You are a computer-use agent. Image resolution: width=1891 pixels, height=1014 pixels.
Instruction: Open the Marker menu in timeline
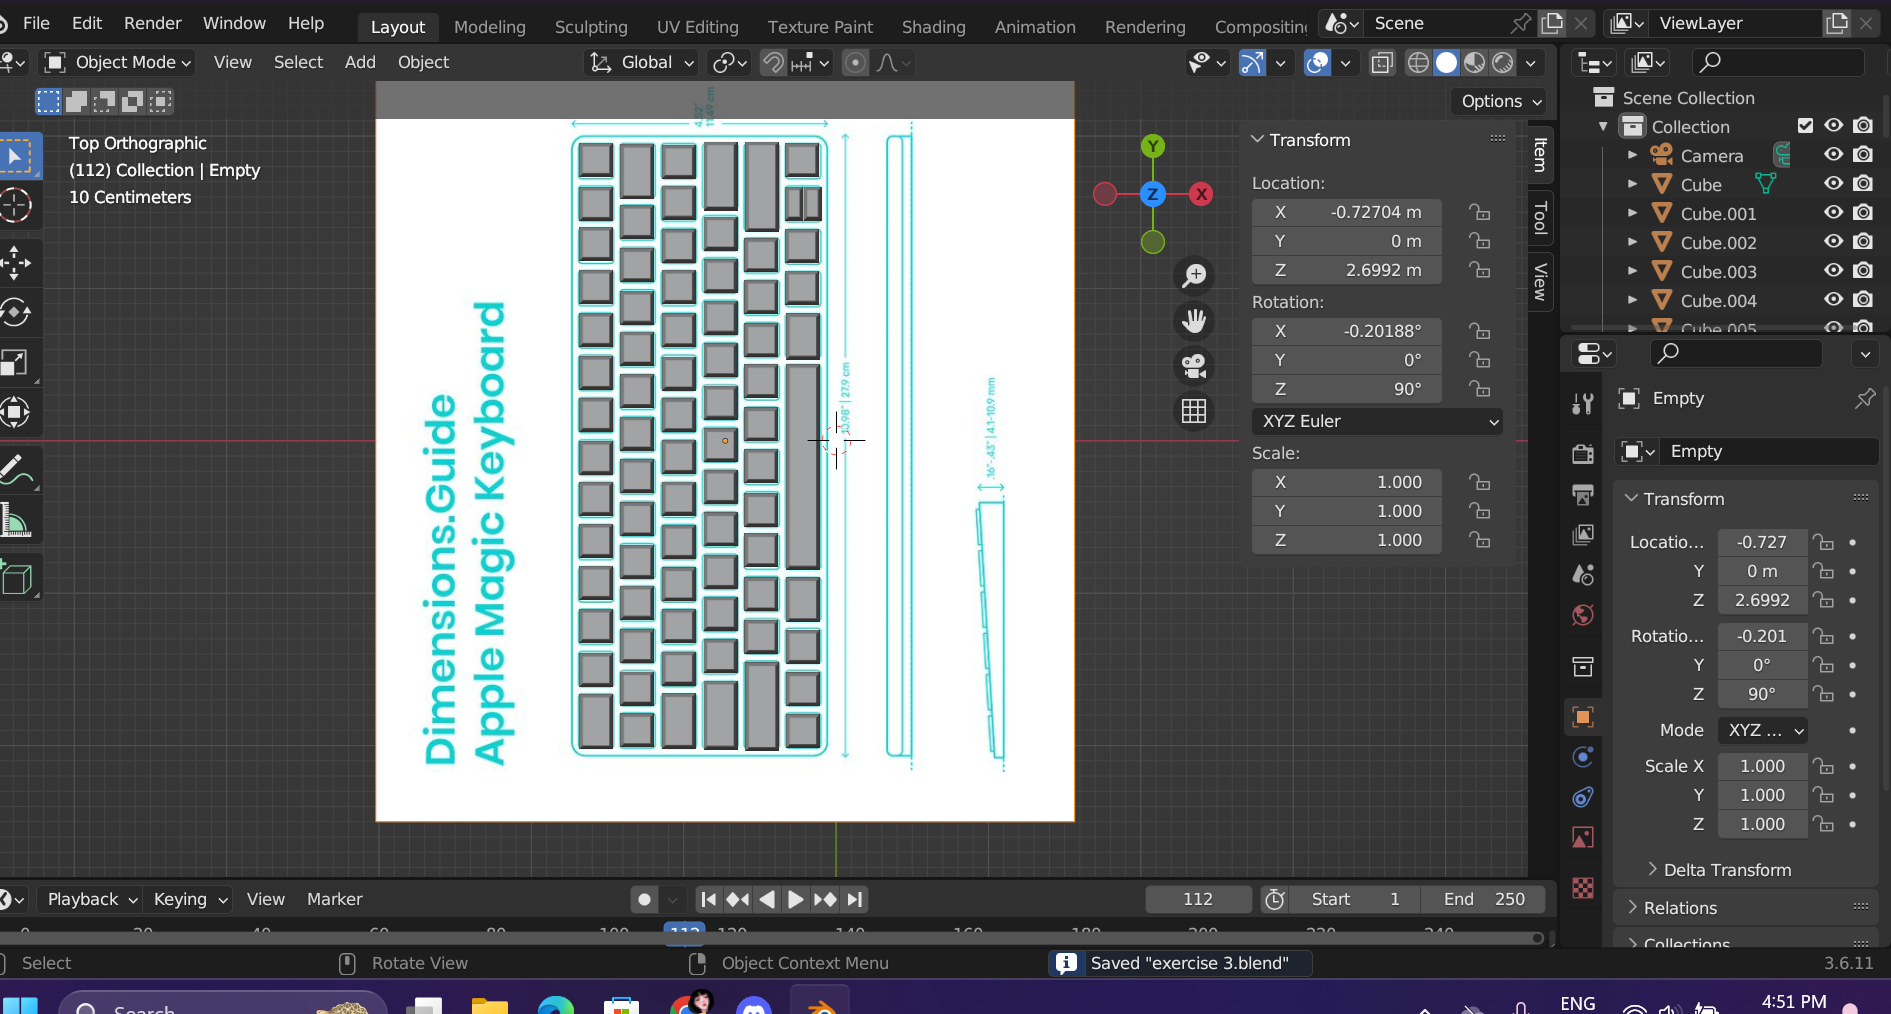click(x=334, y=899)
